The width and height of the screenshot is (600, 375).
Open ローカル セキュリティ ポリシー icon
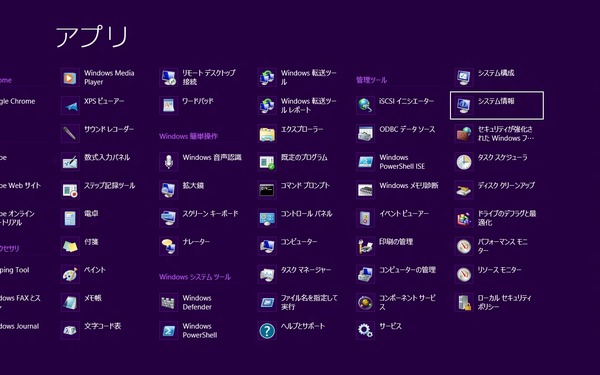click(x=464, y=303)
